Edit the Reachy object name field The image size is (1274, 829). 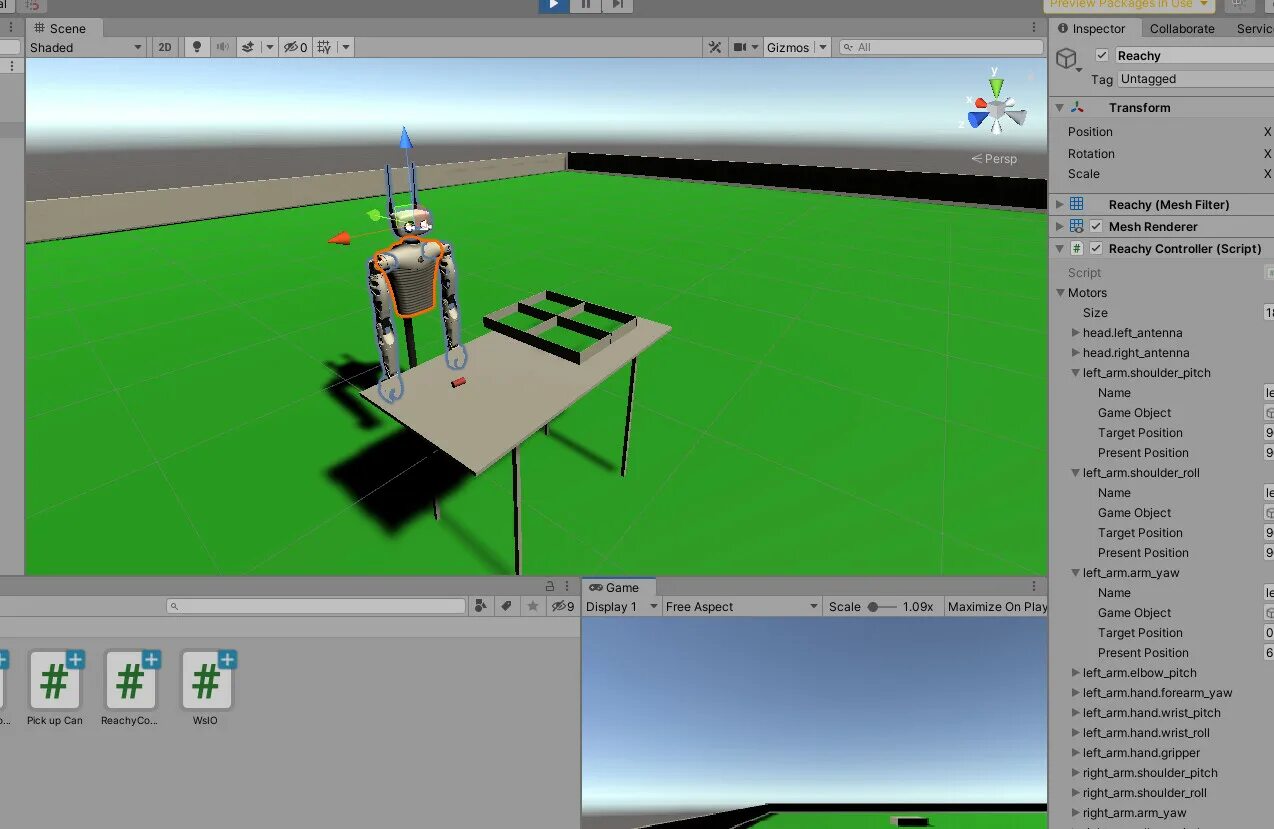(x=1194, y=56)
